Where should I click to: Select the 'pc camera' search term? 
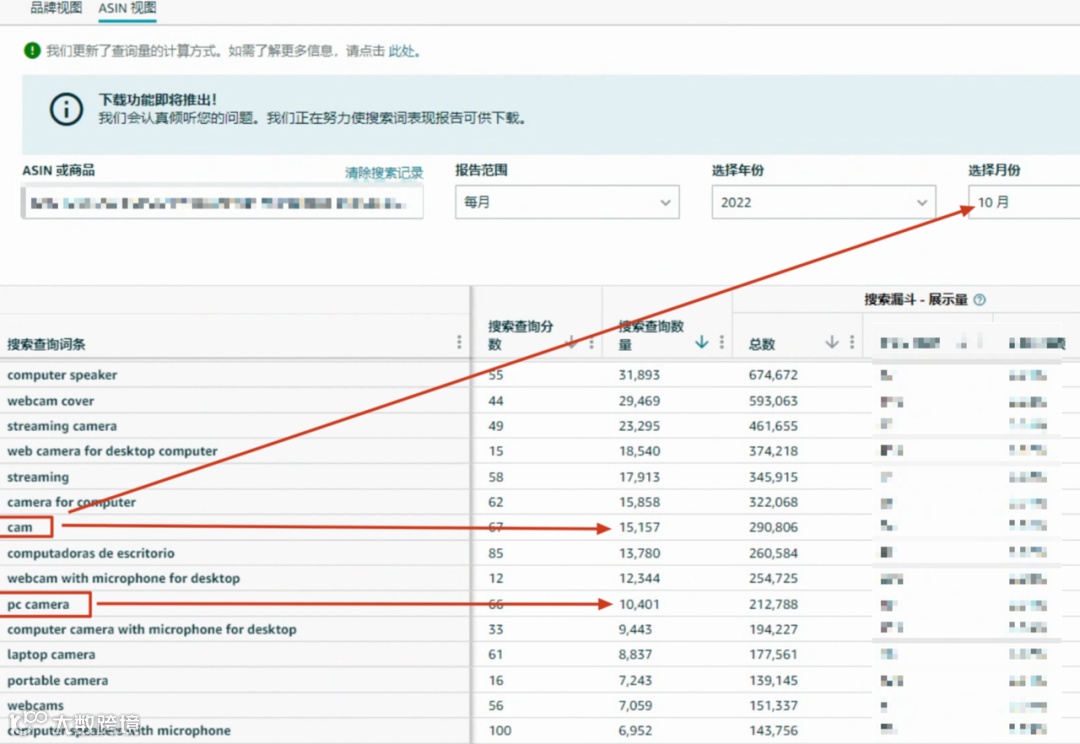click(39, 604)
